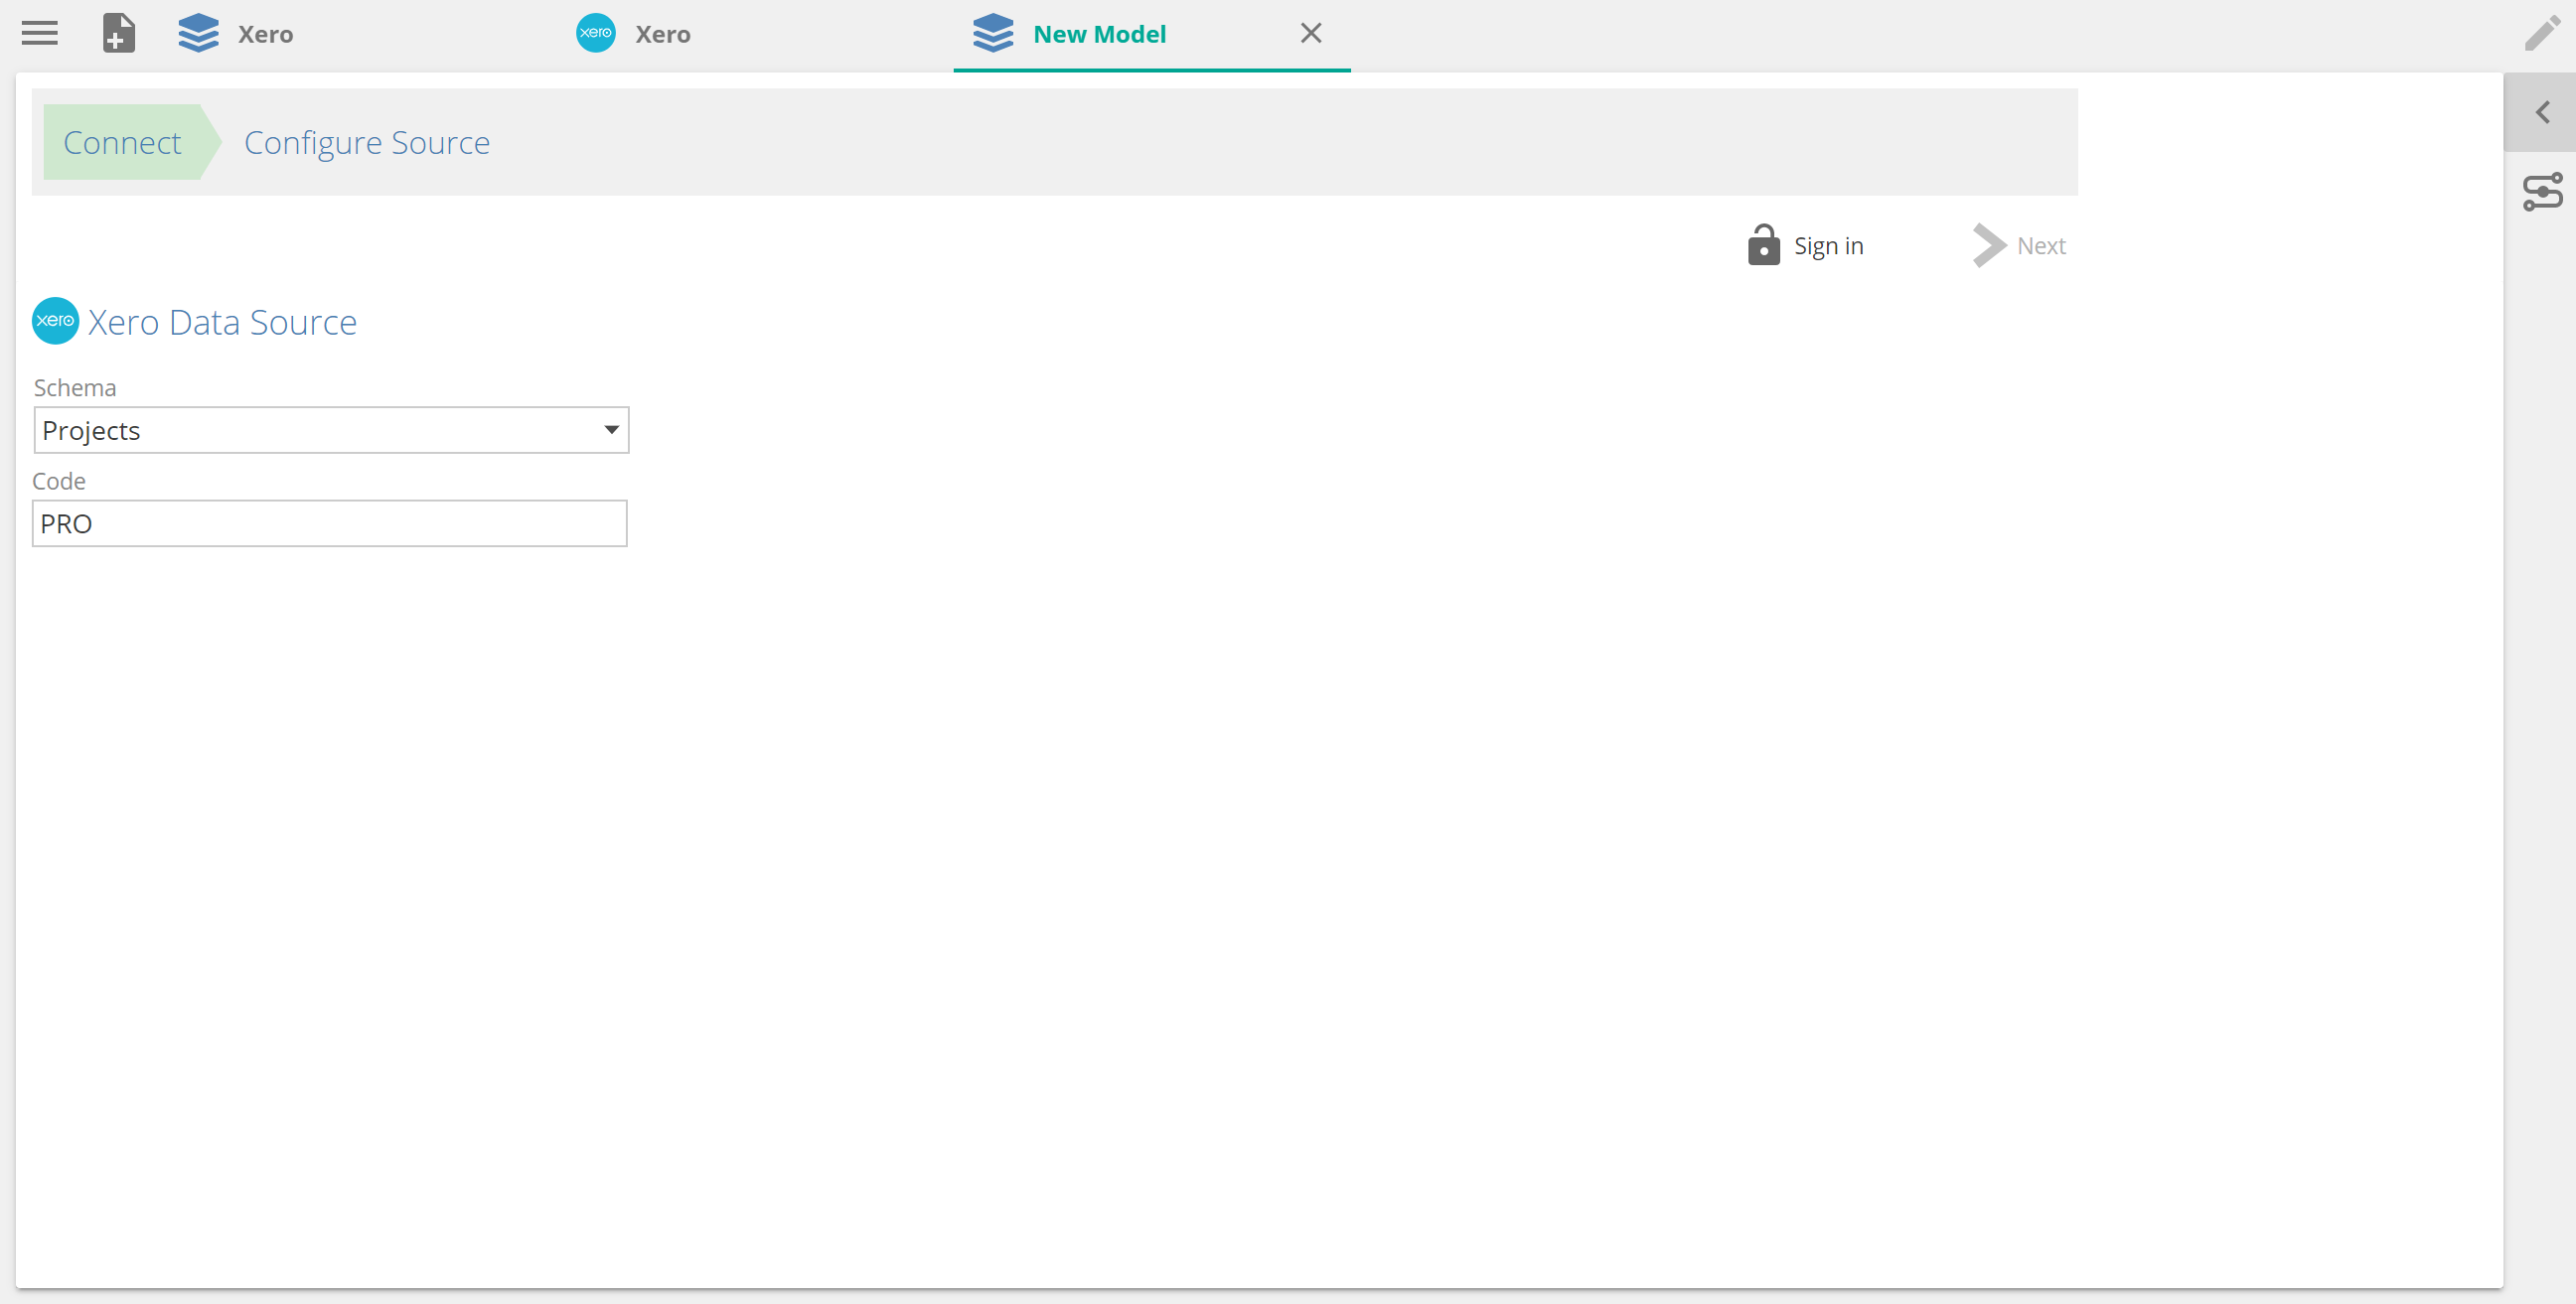Click the Sign in lock icon
Image resolution: width=2576 pixels, height=1304 pixels.
(x=1763, y=245)
